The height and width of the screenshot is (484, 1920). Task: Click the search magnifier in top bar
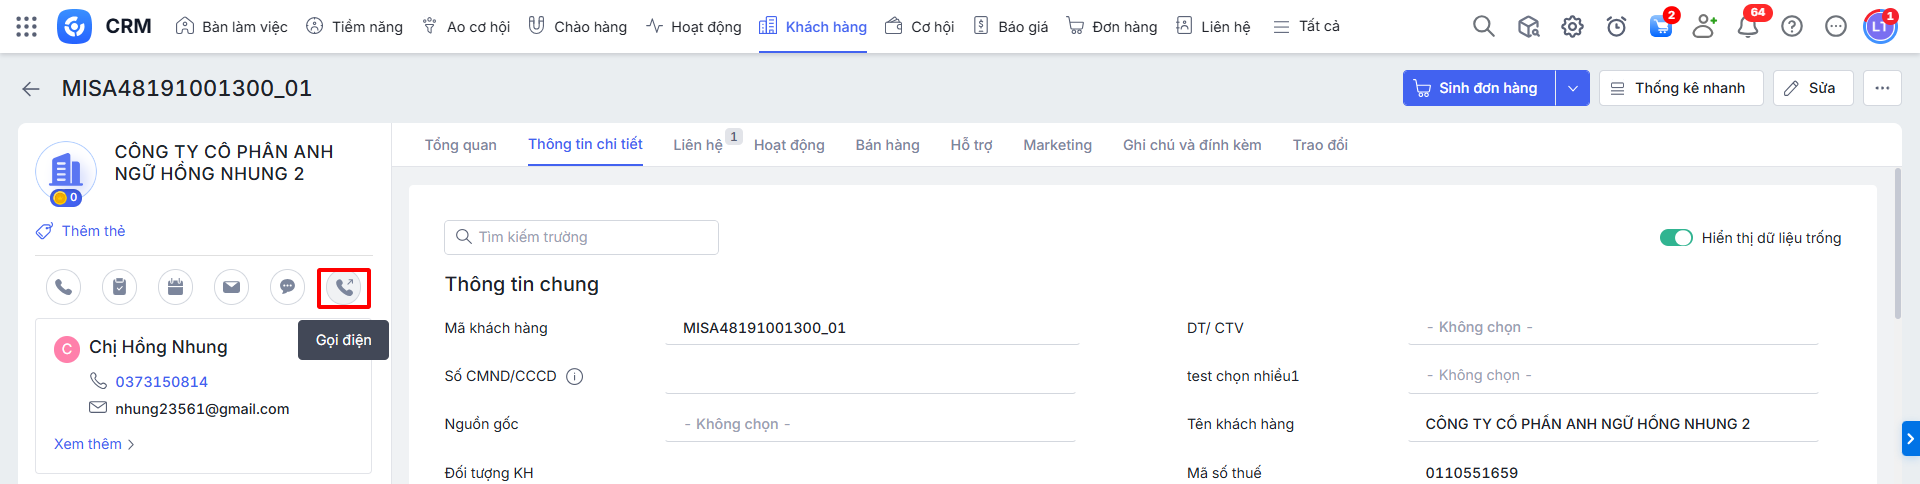point(1483,27)
